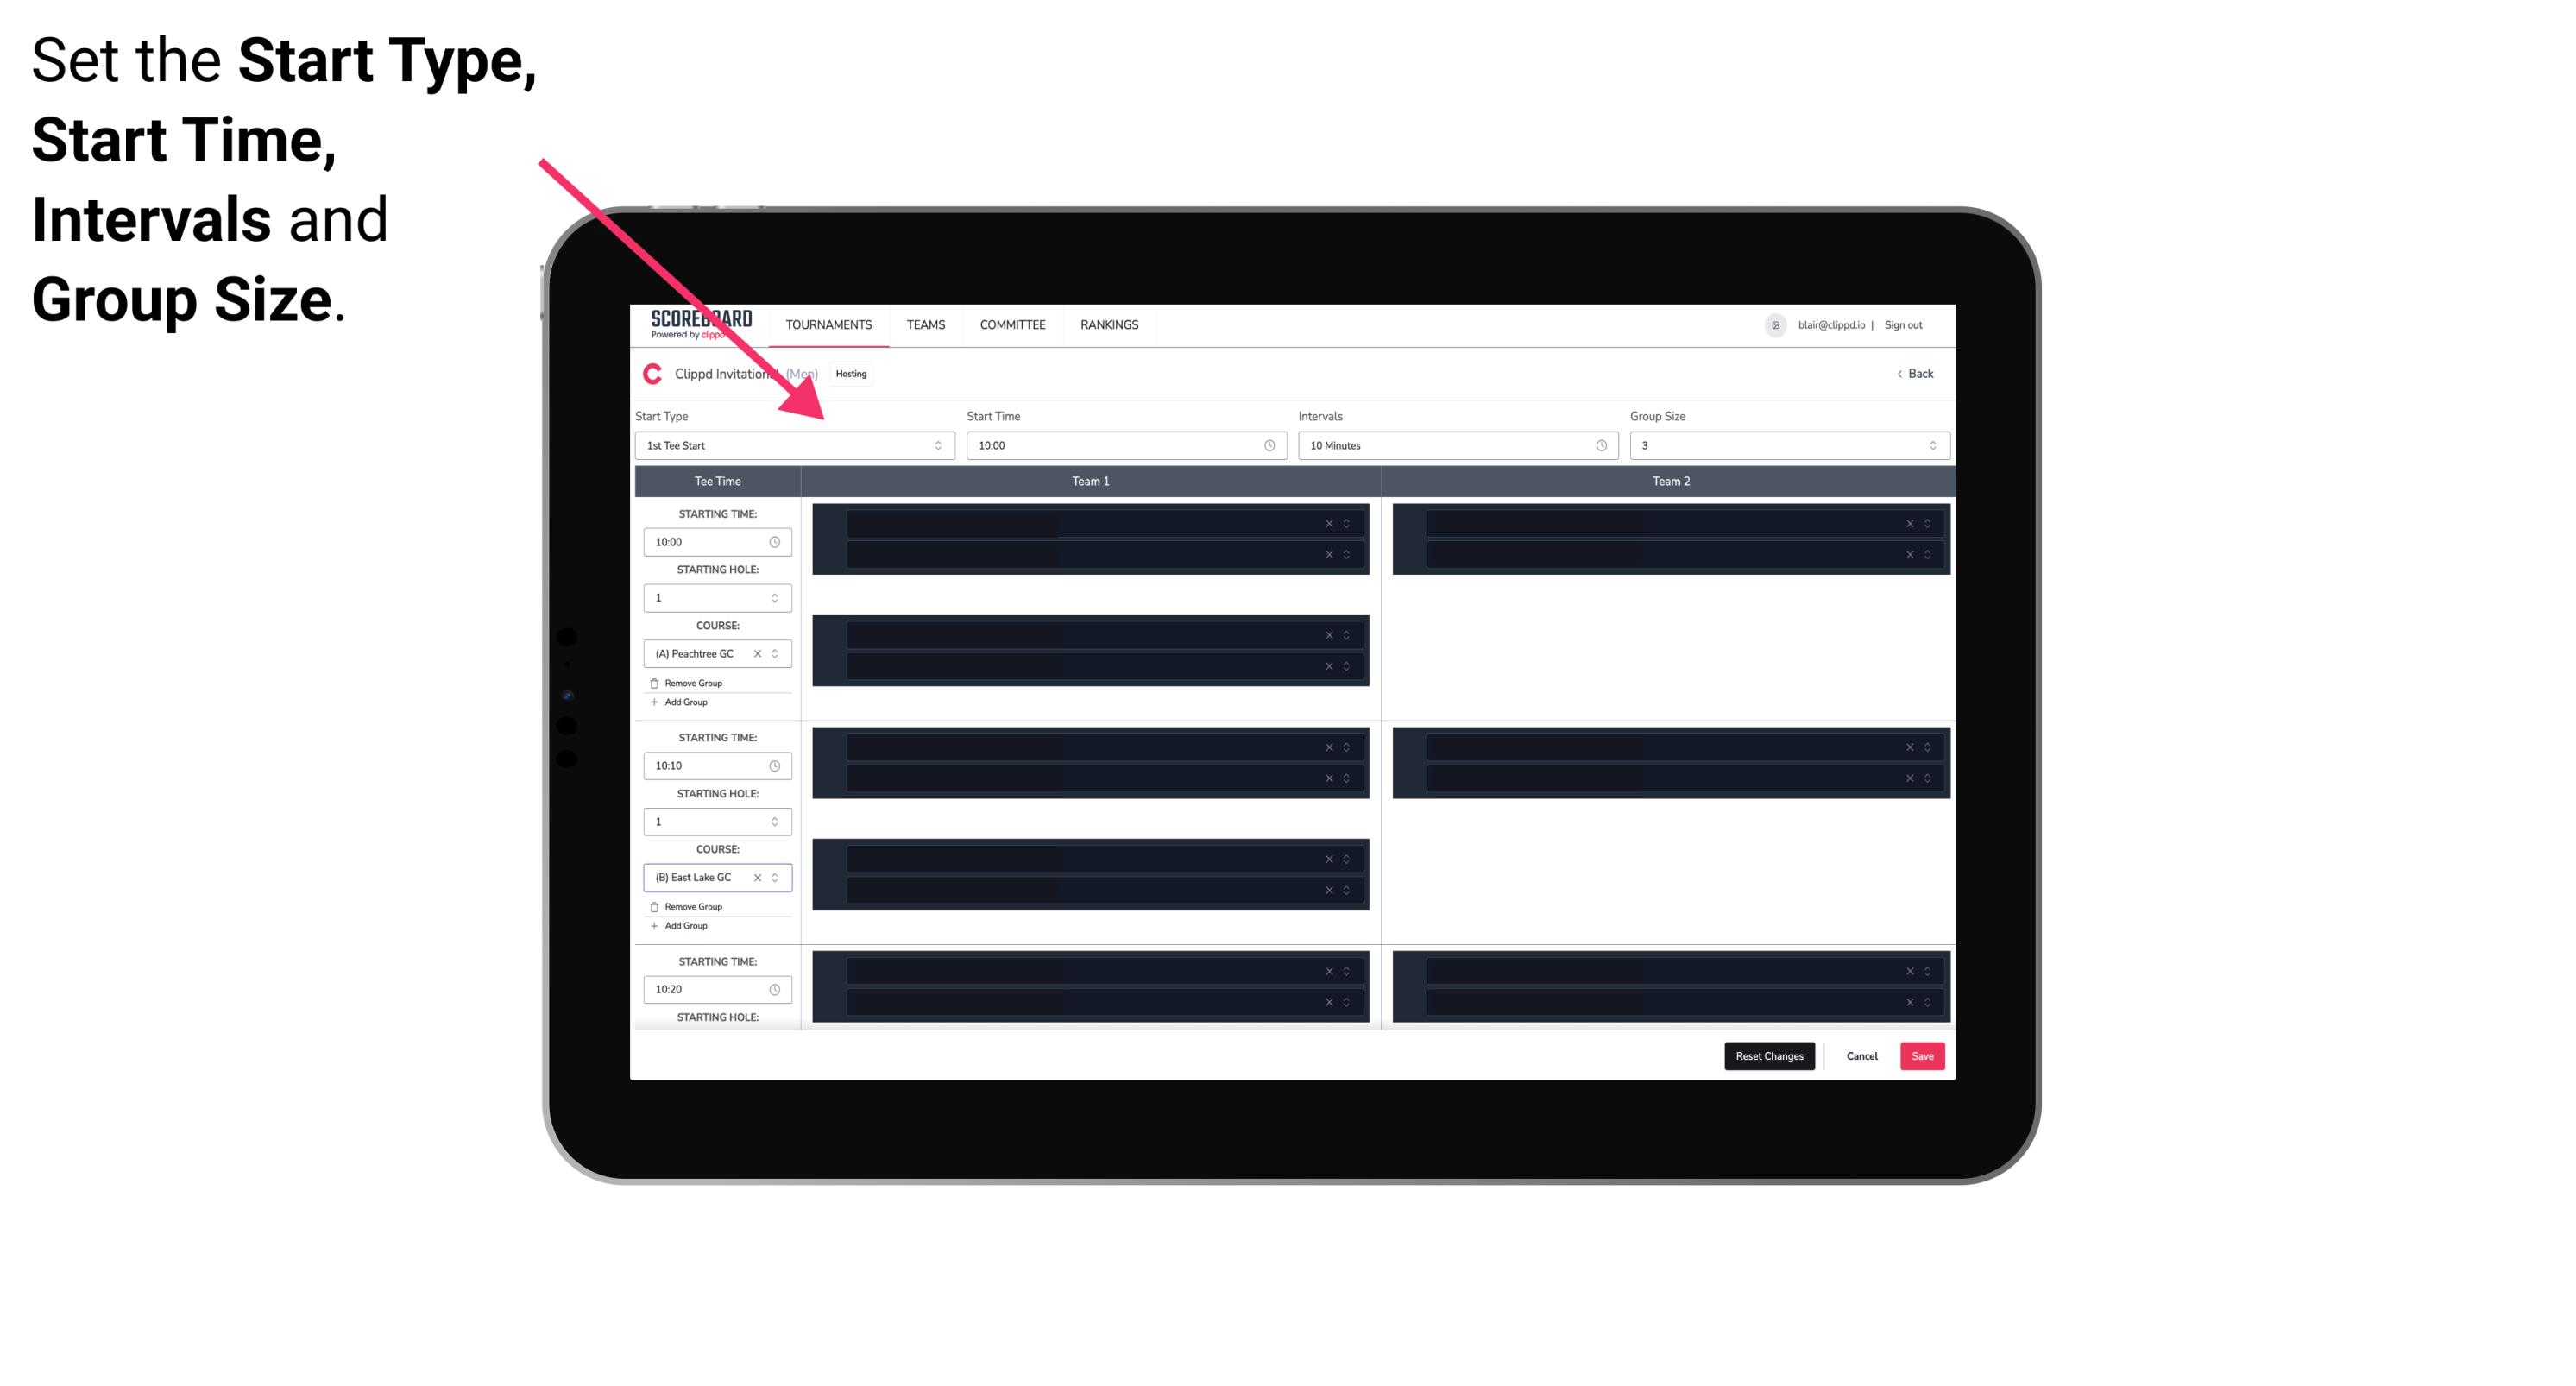
Task: Click the Cancel button
Action: point(1861,1056)
